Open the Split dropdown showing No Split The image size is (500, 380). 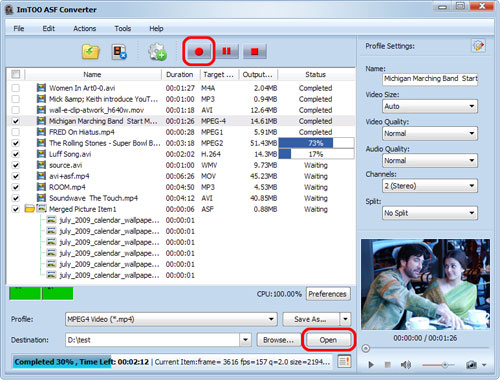click(430, 213)
